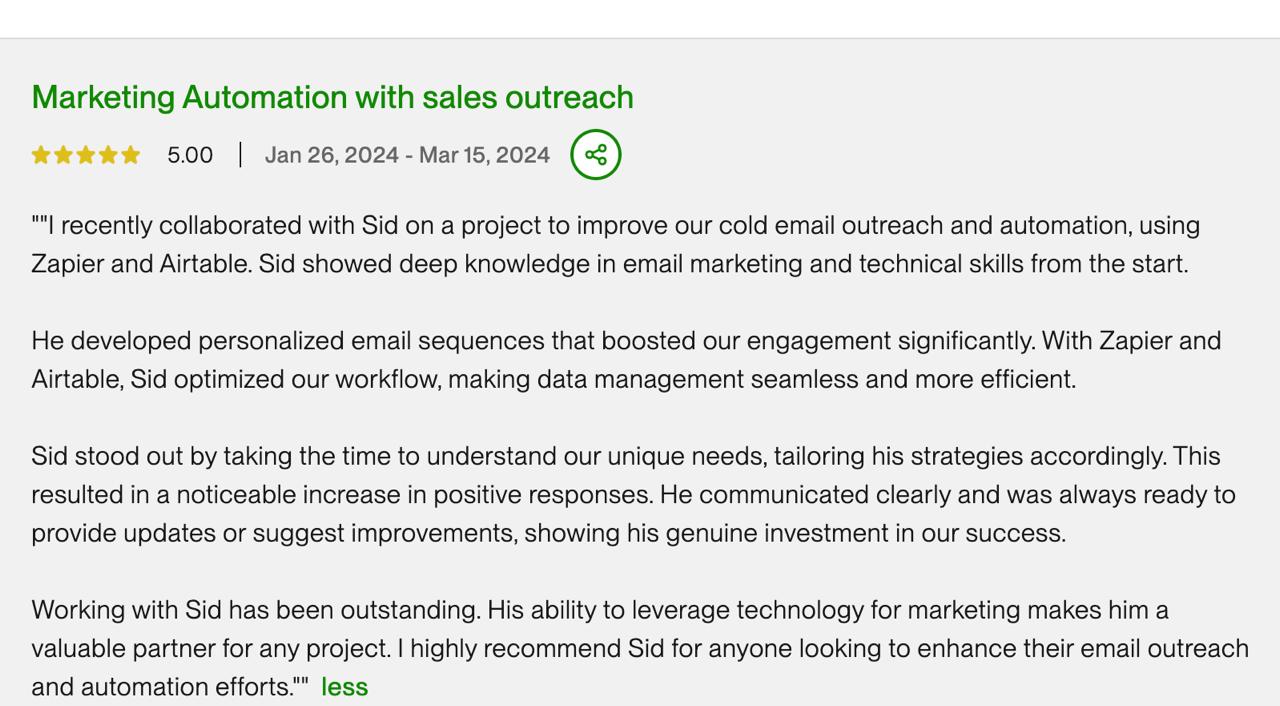Click the third yellow rating star

point(85,155)
